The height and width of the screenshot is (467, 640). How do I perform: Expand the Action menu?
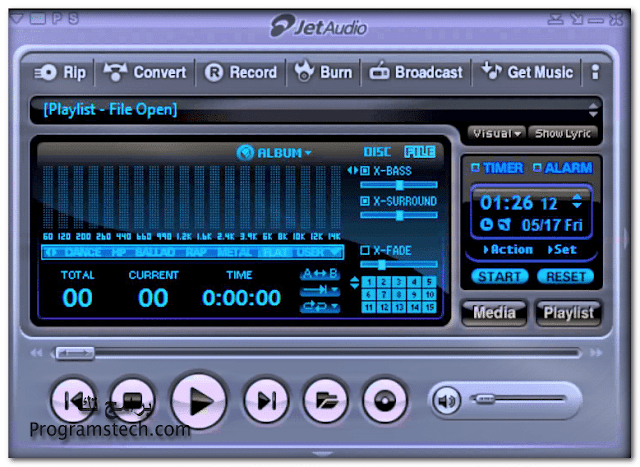click(508, 249)
